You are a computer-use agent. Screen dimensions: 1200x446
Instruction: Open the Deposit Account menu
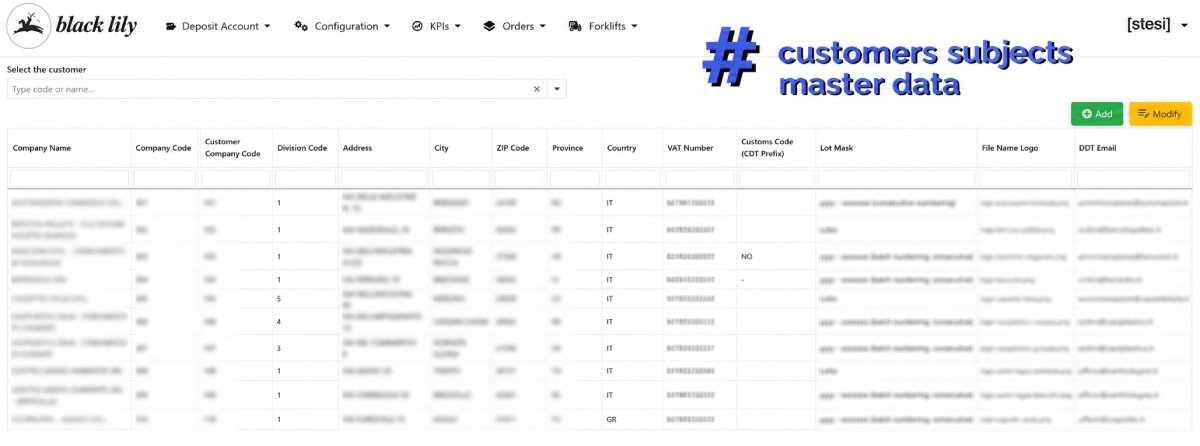click(x=218, y=26)
